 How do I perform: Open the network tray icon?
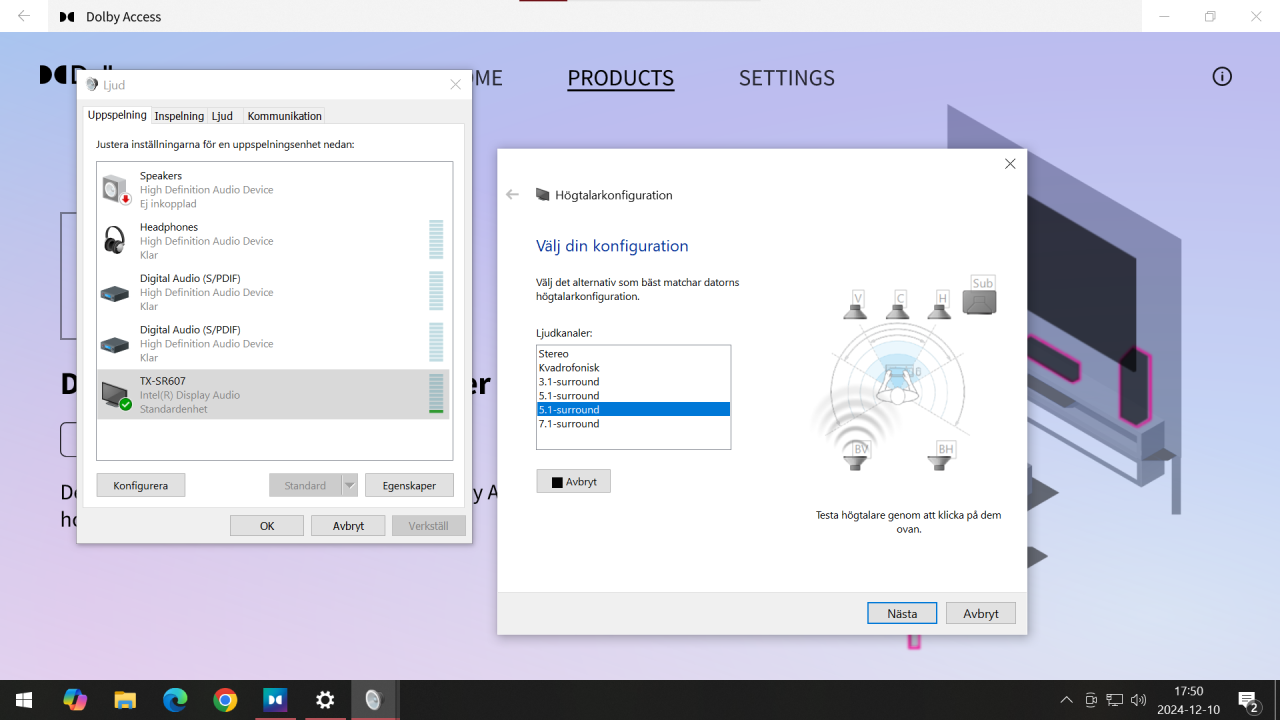(x=1114, y=700)
